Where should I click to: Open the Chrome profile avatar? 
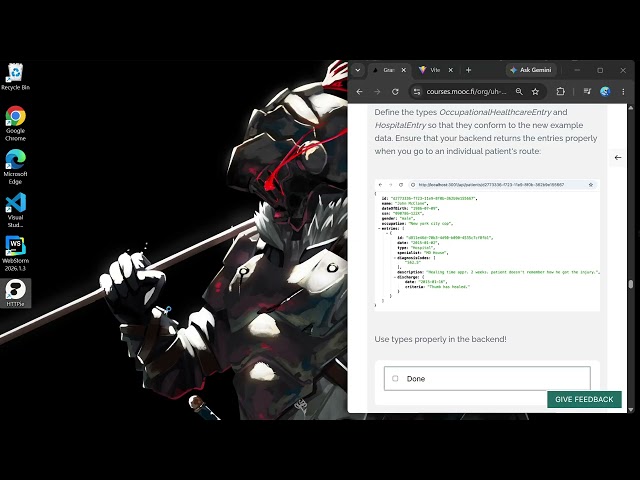point(605,92)
